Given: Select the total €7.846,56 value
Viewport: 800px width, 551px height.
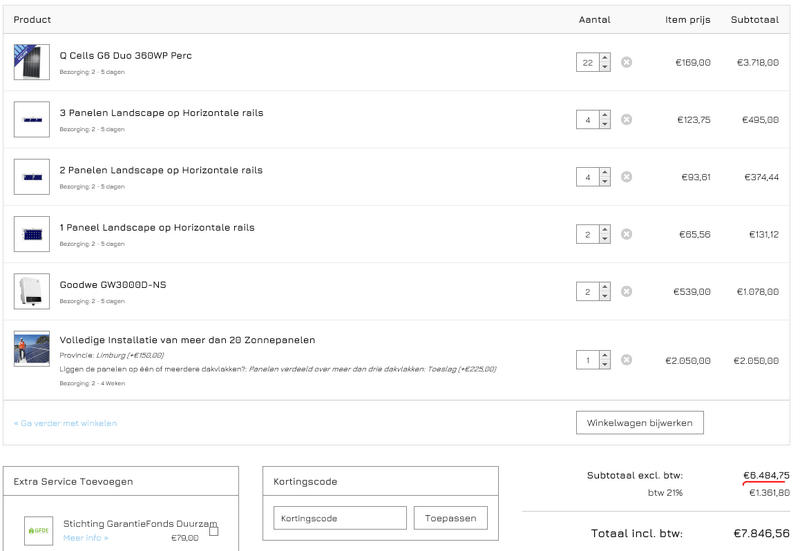Looking at the screenshot, I should point(762,533).
